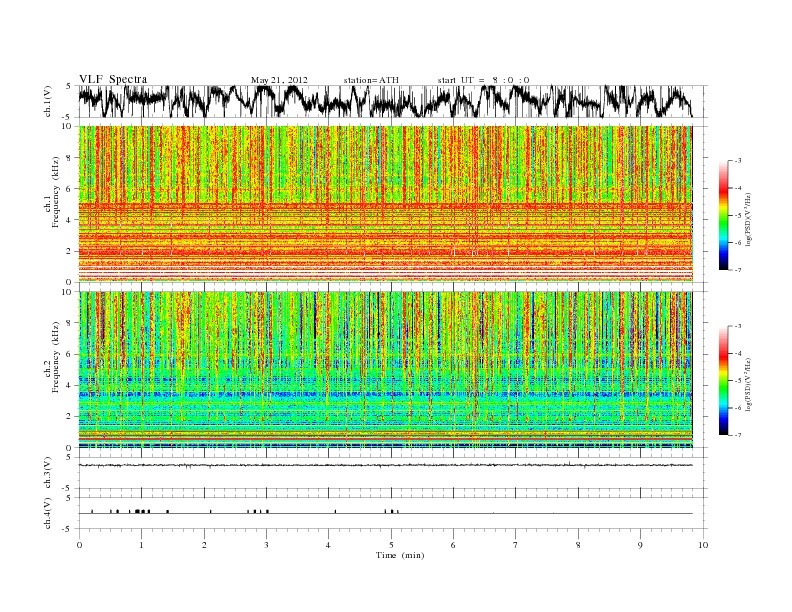Click the ch.2 'log(PSD)(V²/Hz)' color bar label
792x612 pixels.
pyautogui.click(x=748, y=384)
